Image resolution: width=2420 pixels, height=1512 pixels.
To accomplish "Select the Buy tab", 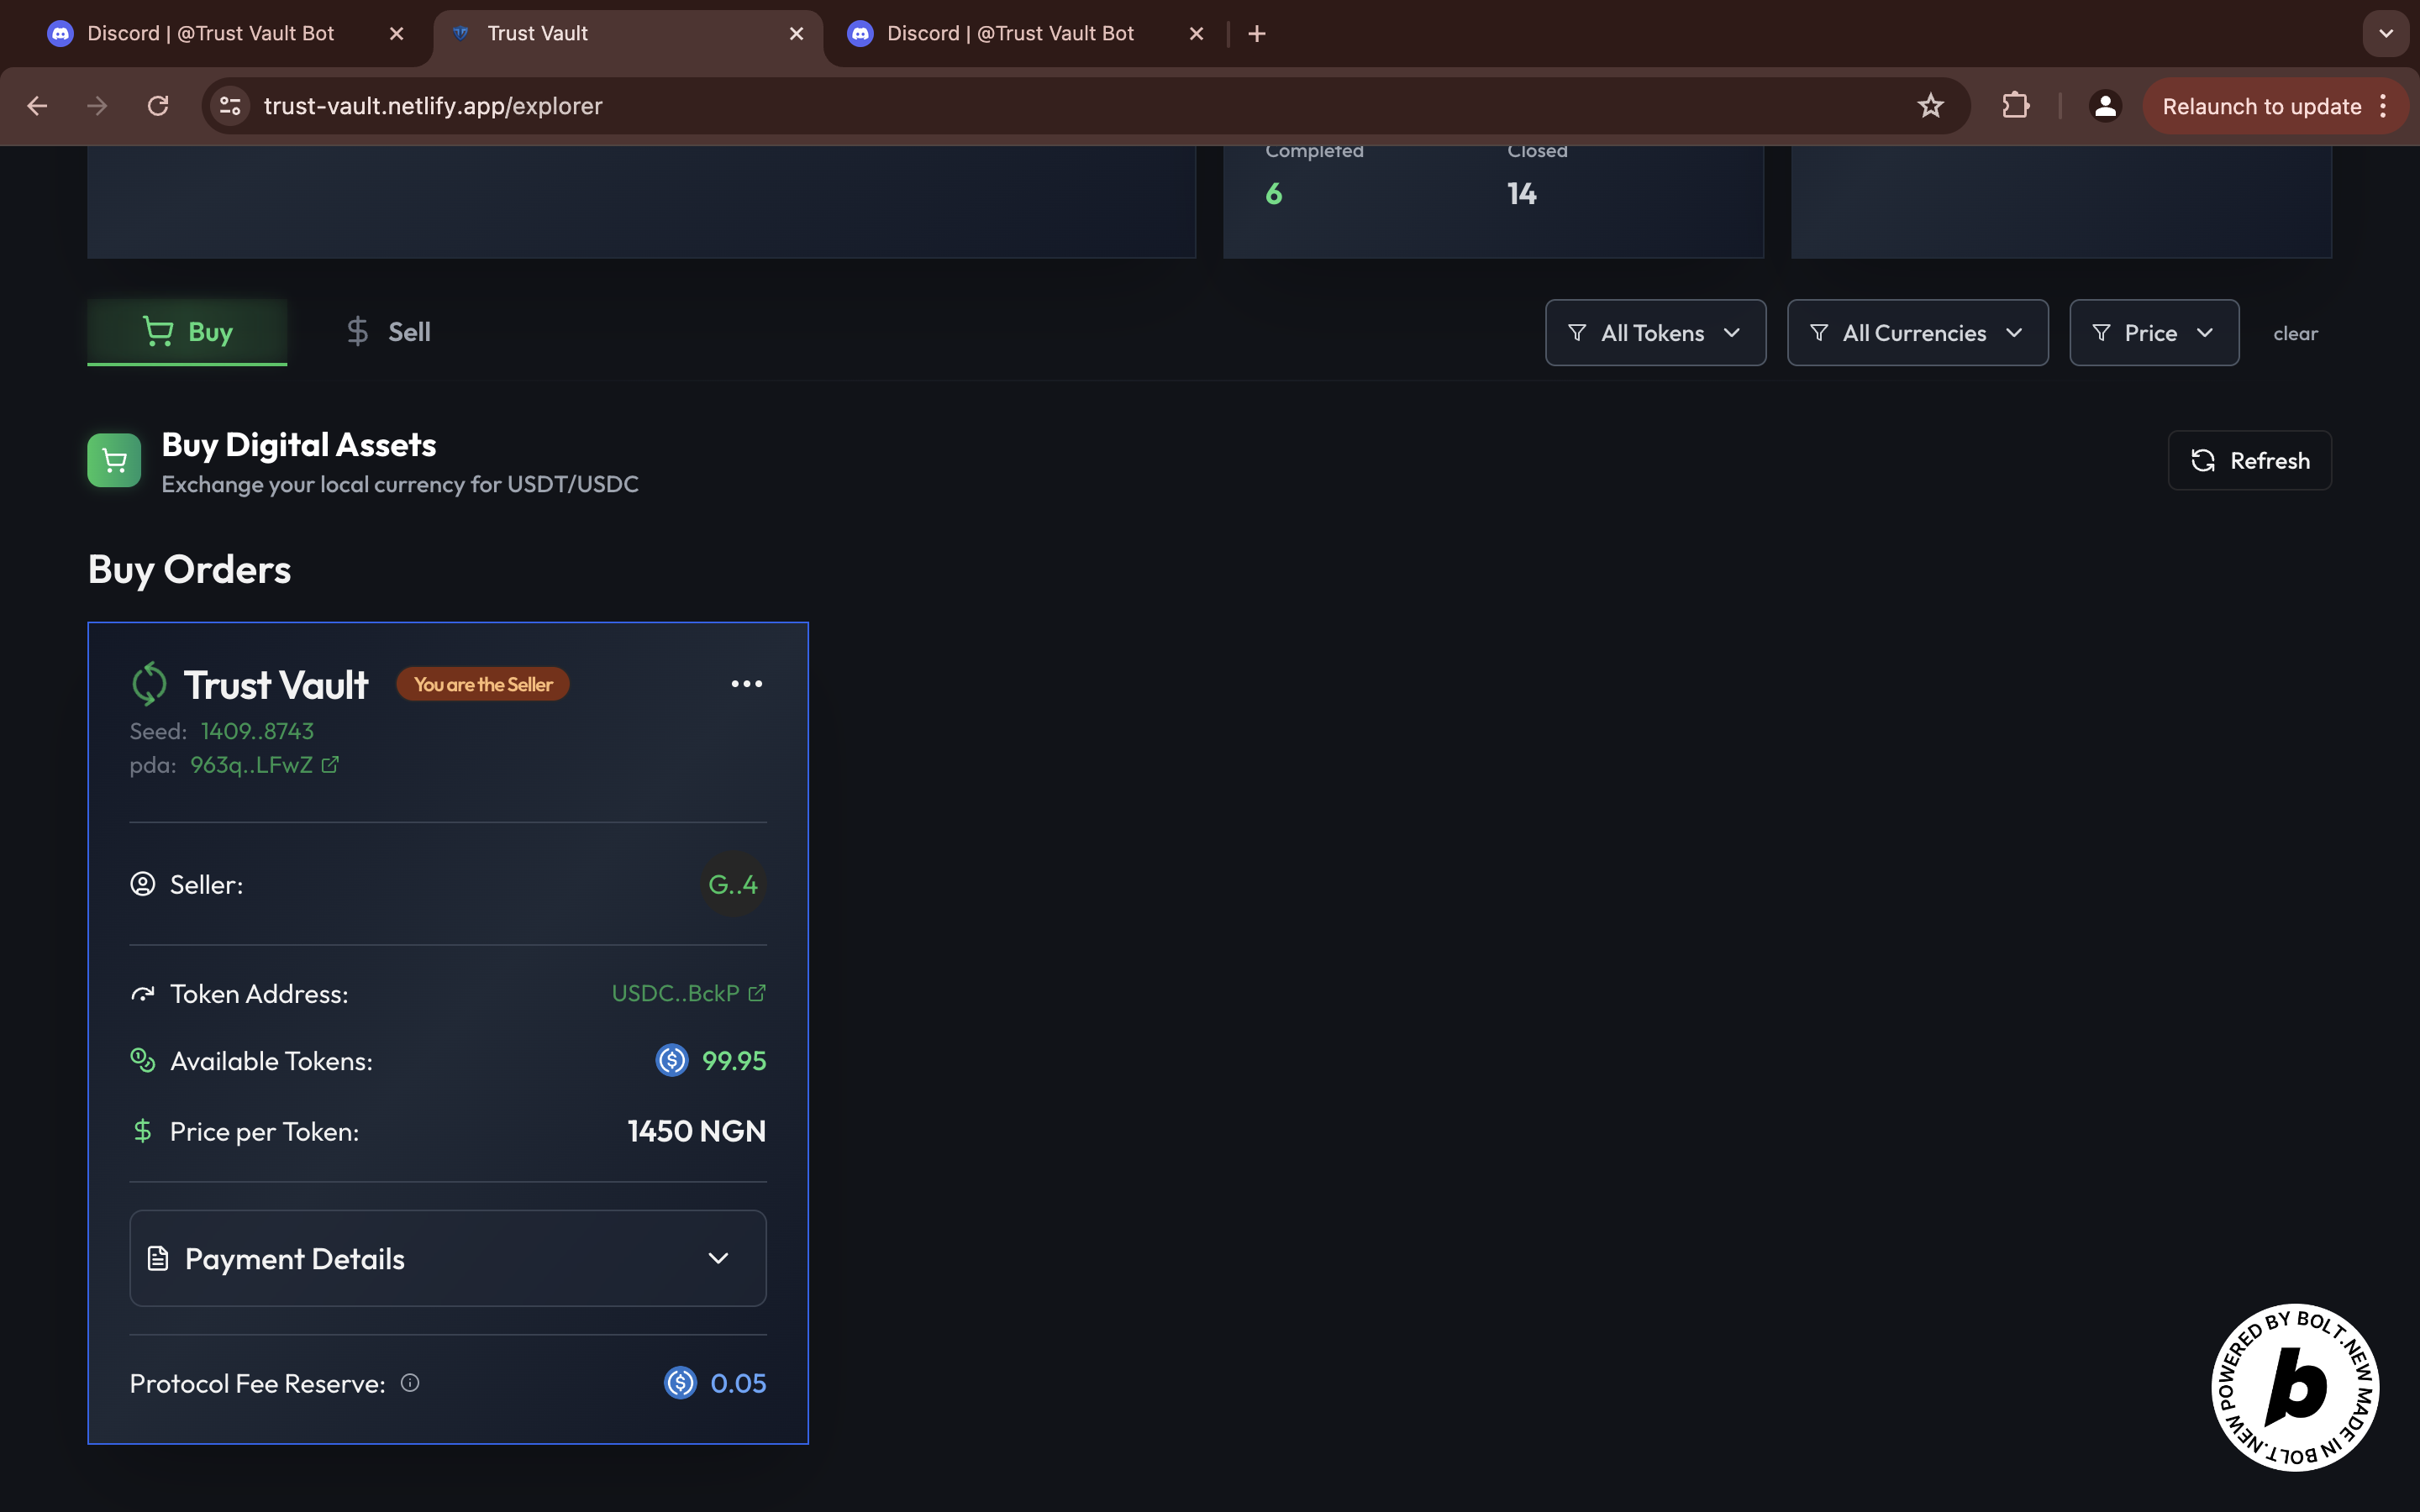I will [x=187, y=332].
